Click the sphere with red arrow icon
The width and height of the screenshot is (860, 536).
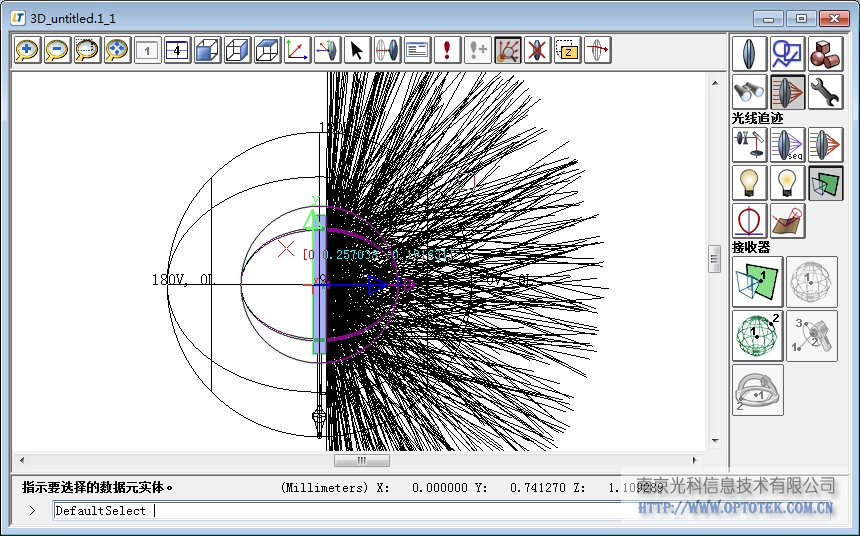click(x=597, y=50)
